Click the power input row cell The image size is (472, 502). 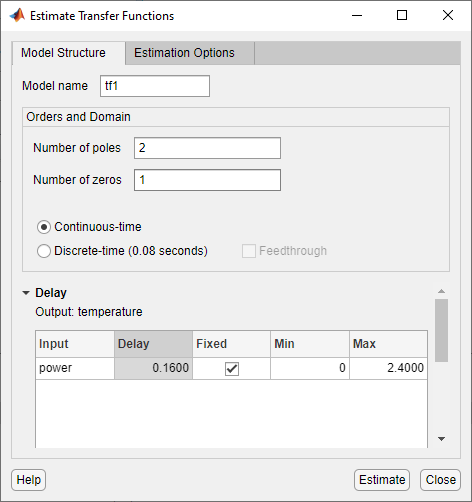point(75,368)
